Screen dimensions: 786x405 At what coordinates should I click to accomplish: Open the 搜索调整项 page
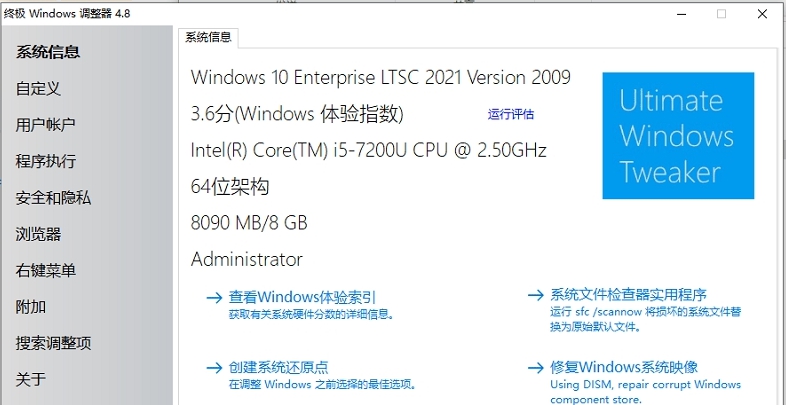[53, 343]
